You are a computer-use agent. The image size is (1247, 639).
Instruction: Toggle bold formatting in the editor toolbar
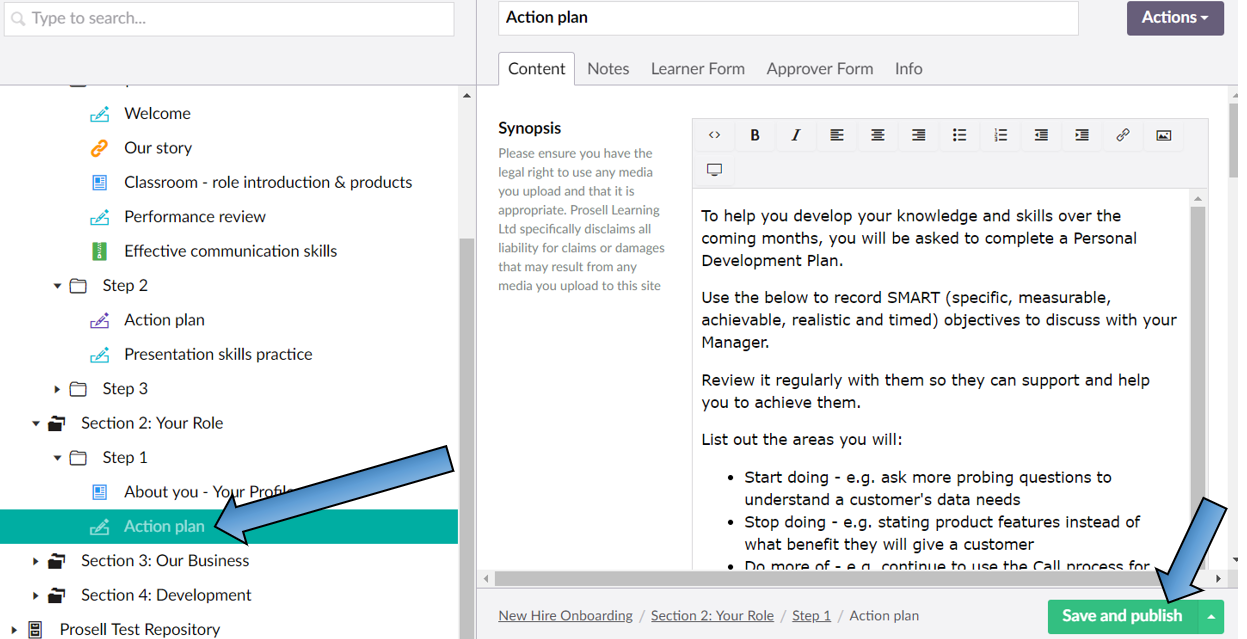(755, 135)
